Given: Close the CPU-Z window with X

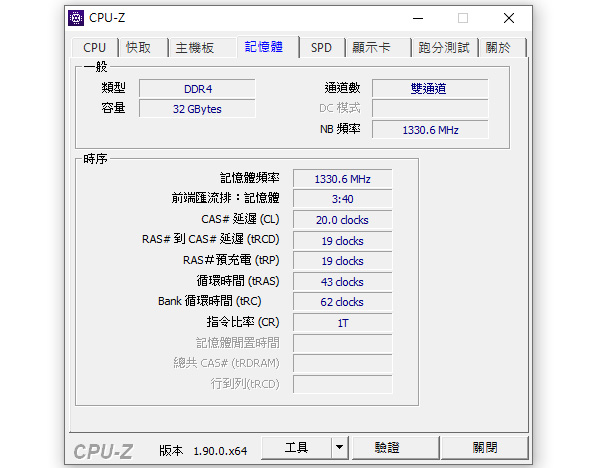Looking at the screenshot, I should pyautogui.click(x=508, y=18).
